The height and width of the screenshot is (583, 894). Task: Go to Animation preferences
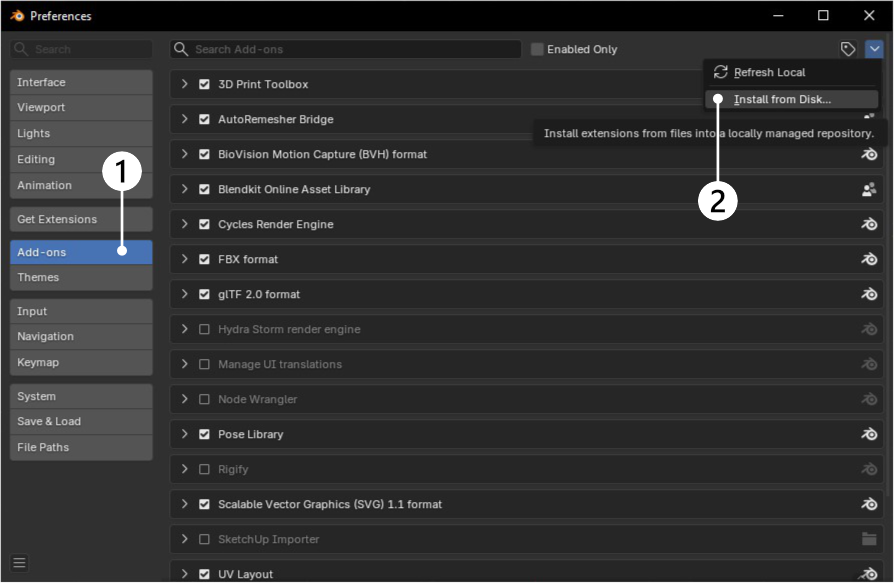pyautogui.click(x=81, y=185)
